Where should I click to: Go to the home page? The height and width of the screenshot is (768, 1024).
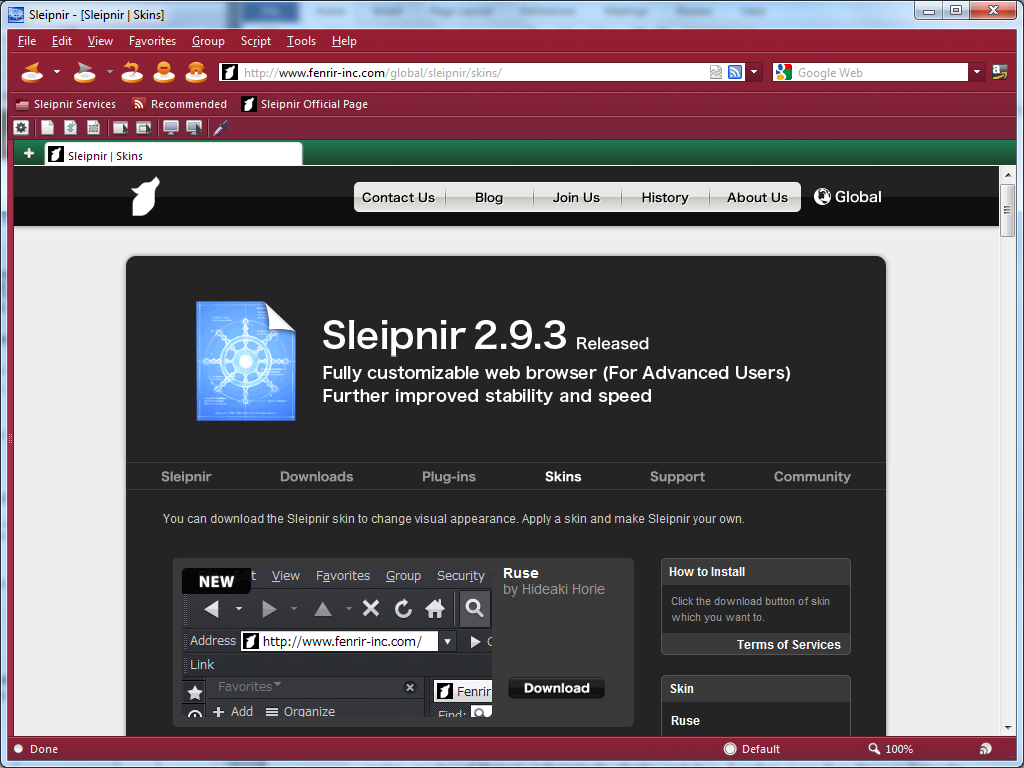click(196, 72)
